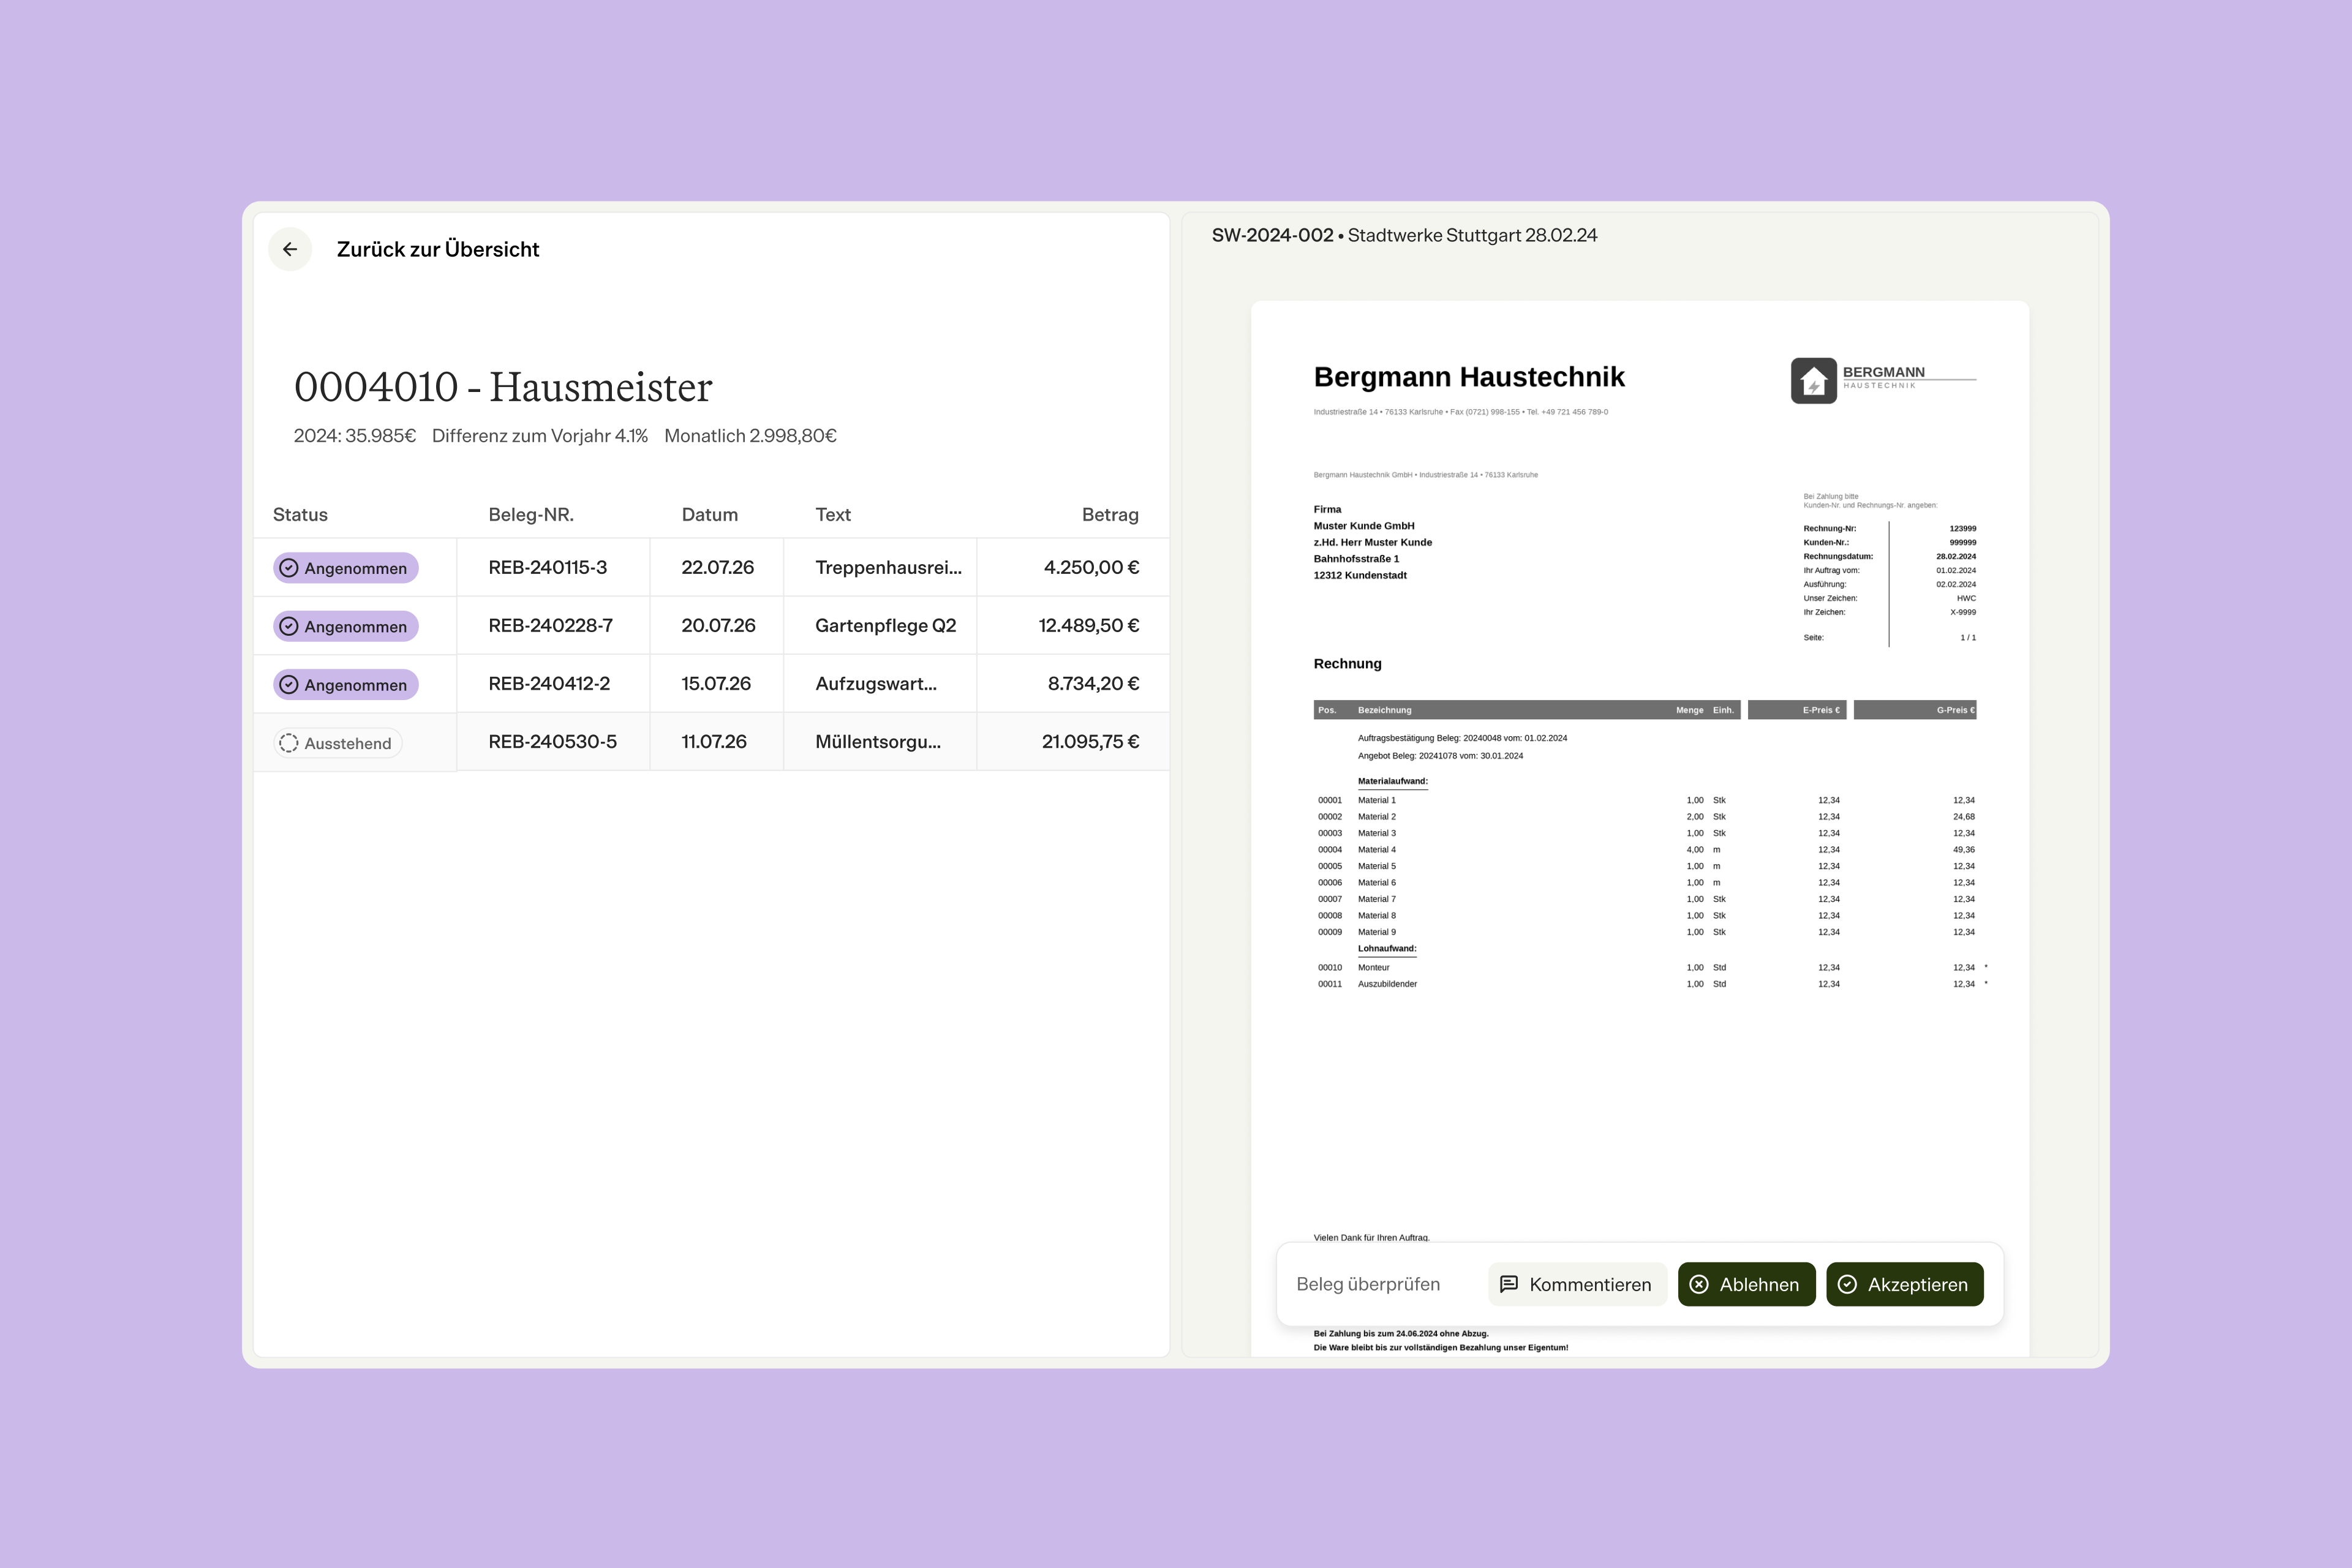Click the Status column header
This screenshot has height=1568, width=2352.
pos(300,514)
